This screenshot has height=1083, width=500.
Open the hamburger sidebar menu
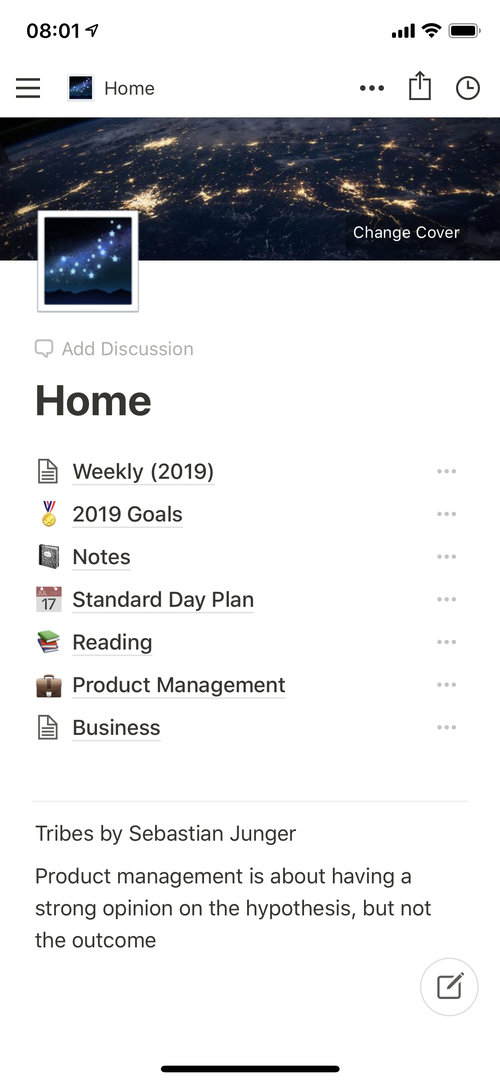click(x=28, y=88)
